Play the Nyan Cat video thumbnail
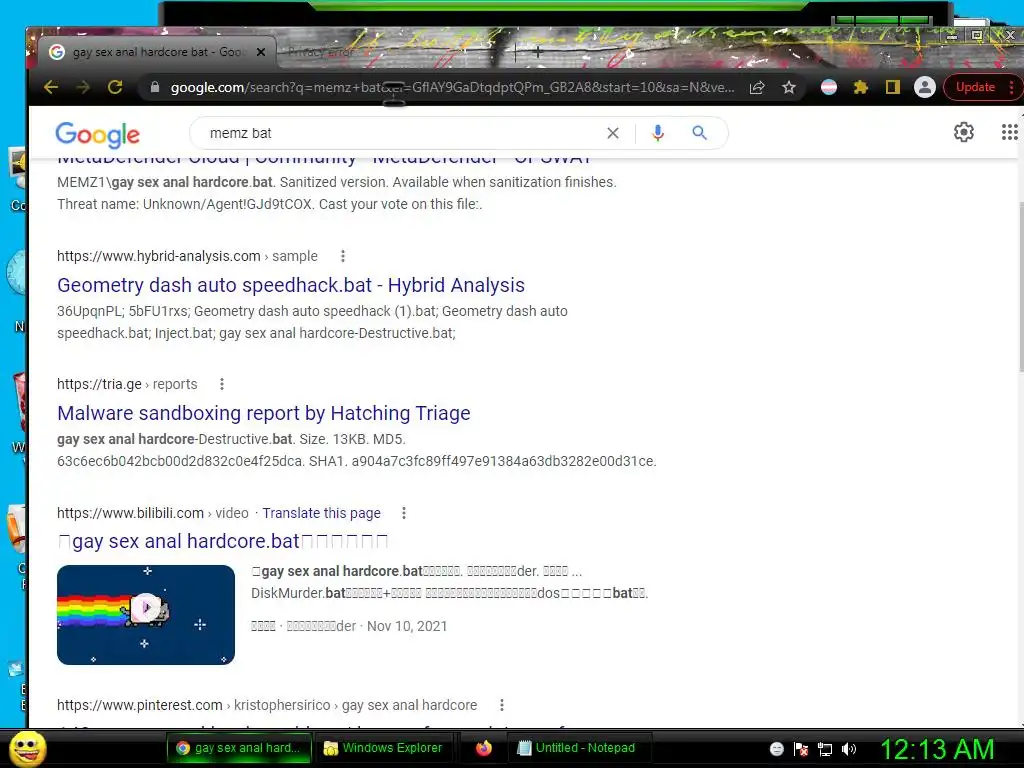The image size is (1024, 768). tap(146, 615)
